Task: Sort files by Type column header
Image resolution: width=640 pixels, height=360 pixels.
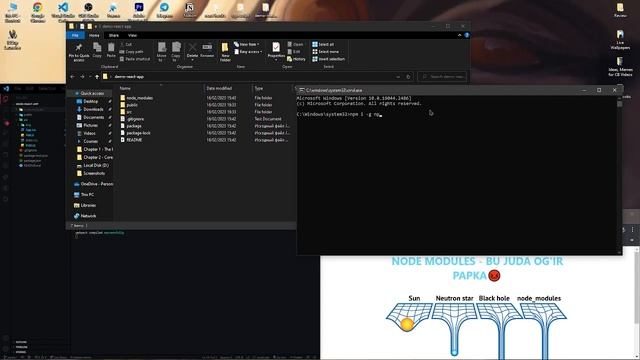Action: (x=259, y=88)
